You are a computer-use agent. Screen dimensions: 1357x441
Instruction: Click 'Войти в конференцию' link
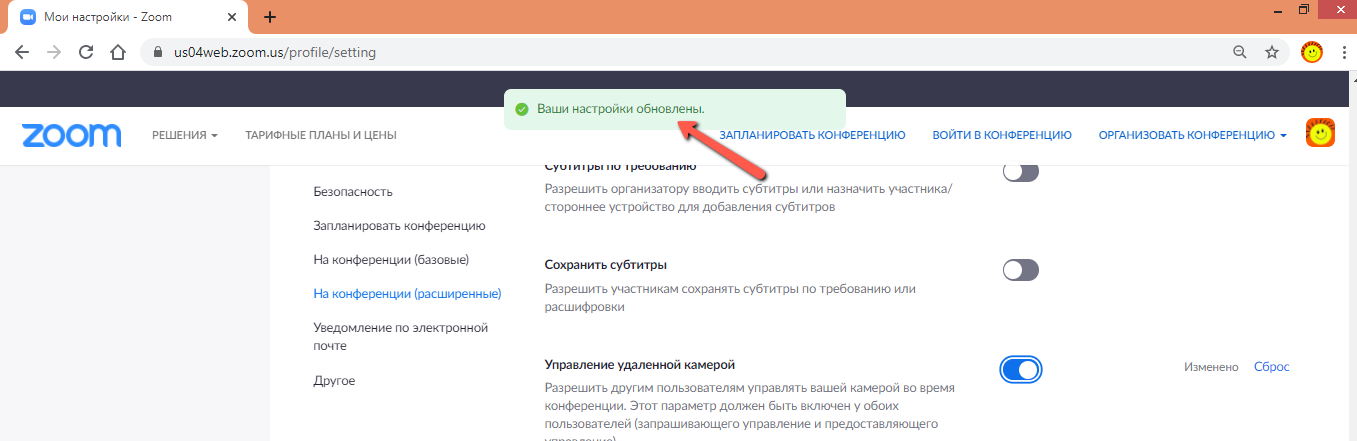pyautogui.click(x=1002, y=135)
